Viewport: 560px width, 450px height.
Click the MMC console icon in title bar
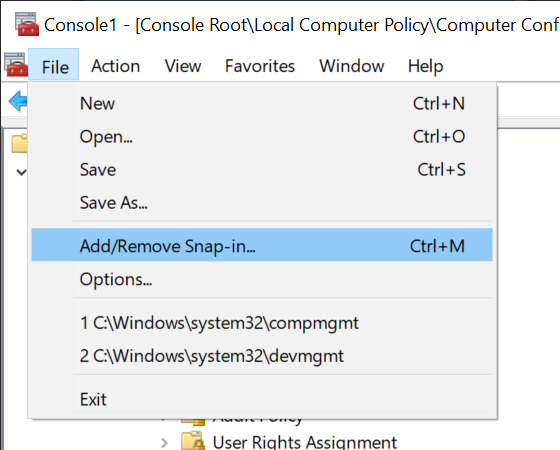click(27, 24)
